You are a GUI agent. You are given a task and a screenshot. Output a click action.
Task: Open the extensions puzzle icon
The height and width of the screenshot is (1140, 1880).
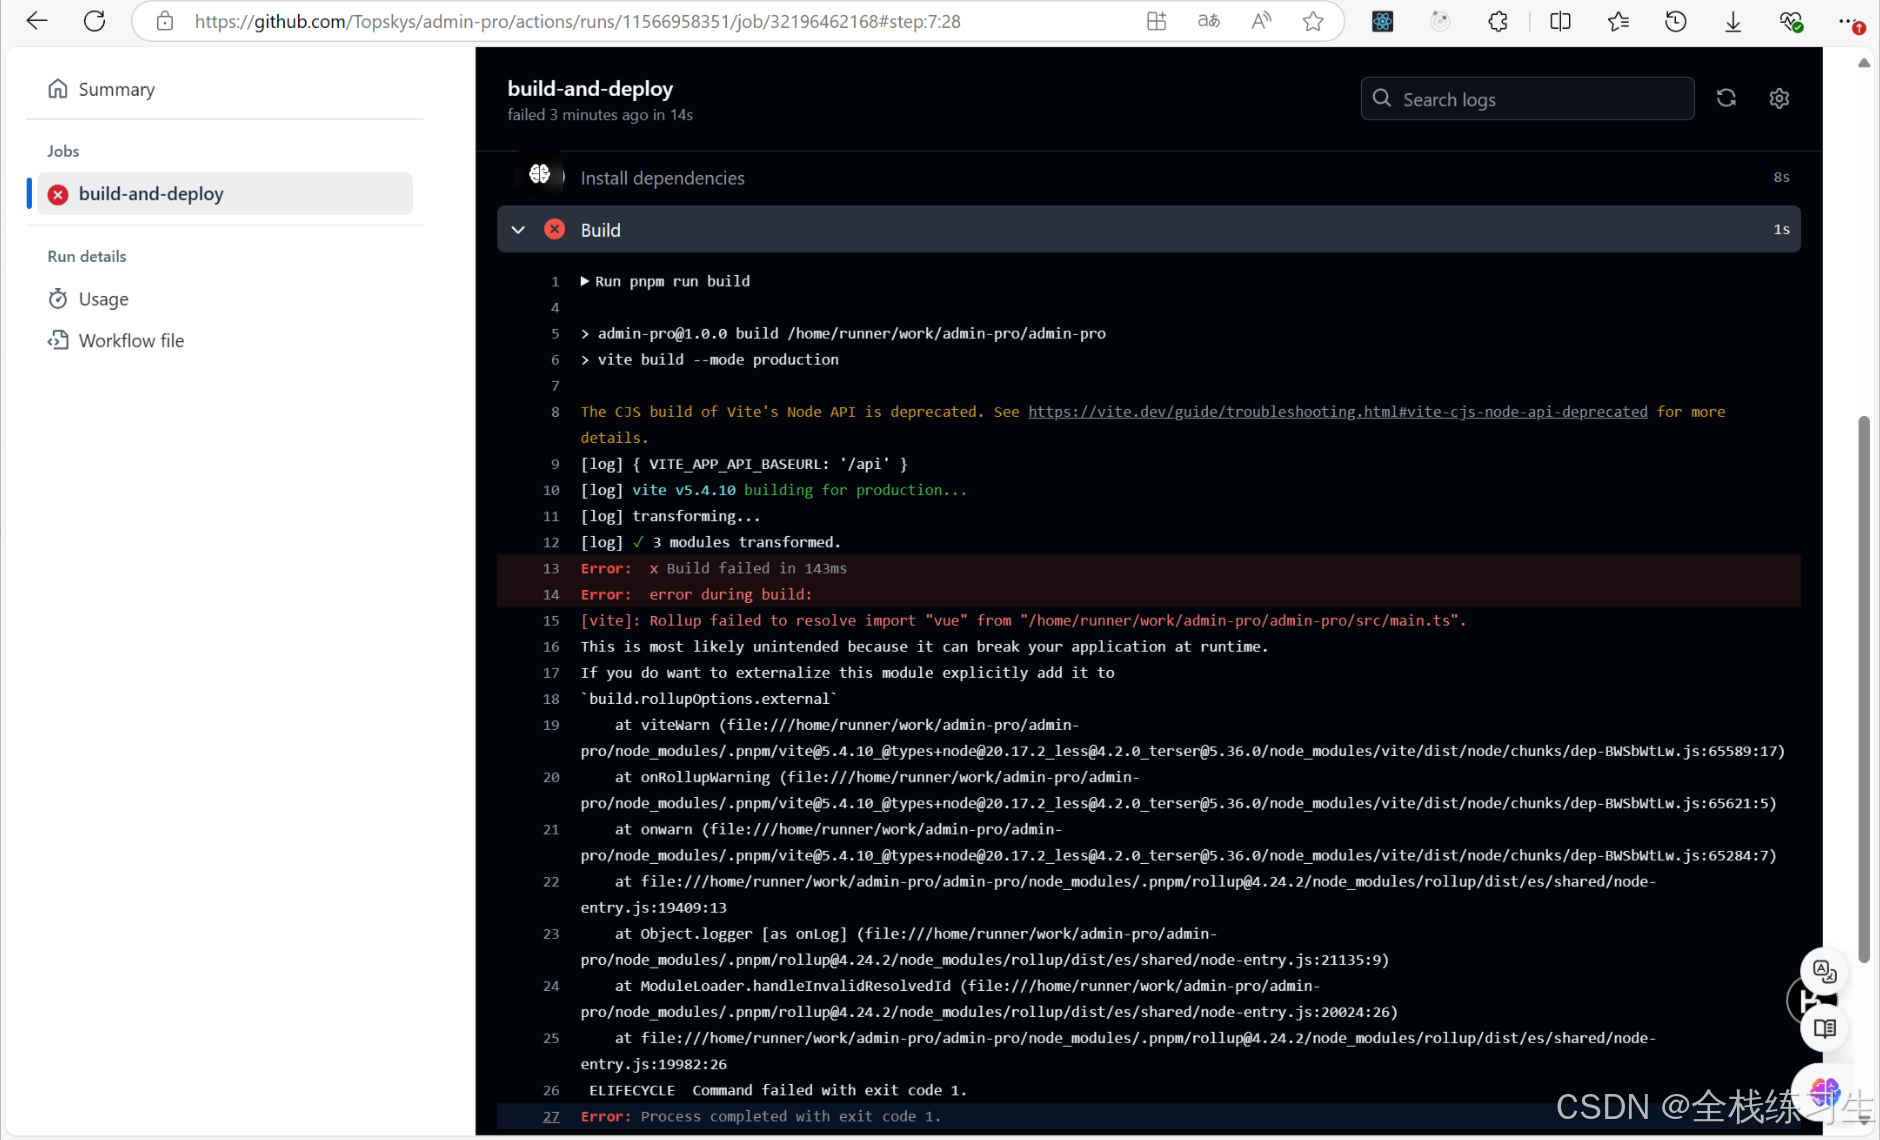pyautogui.click(x=1498, y=21)
